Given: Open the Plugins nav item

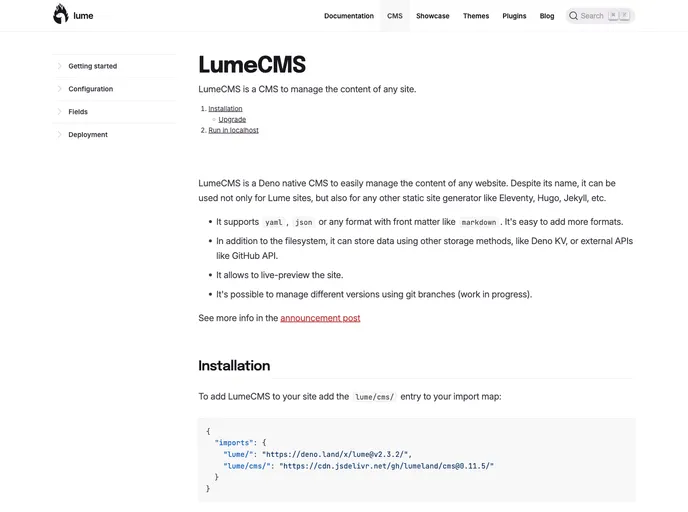Looking at the screenshot, I should [514, 16].
